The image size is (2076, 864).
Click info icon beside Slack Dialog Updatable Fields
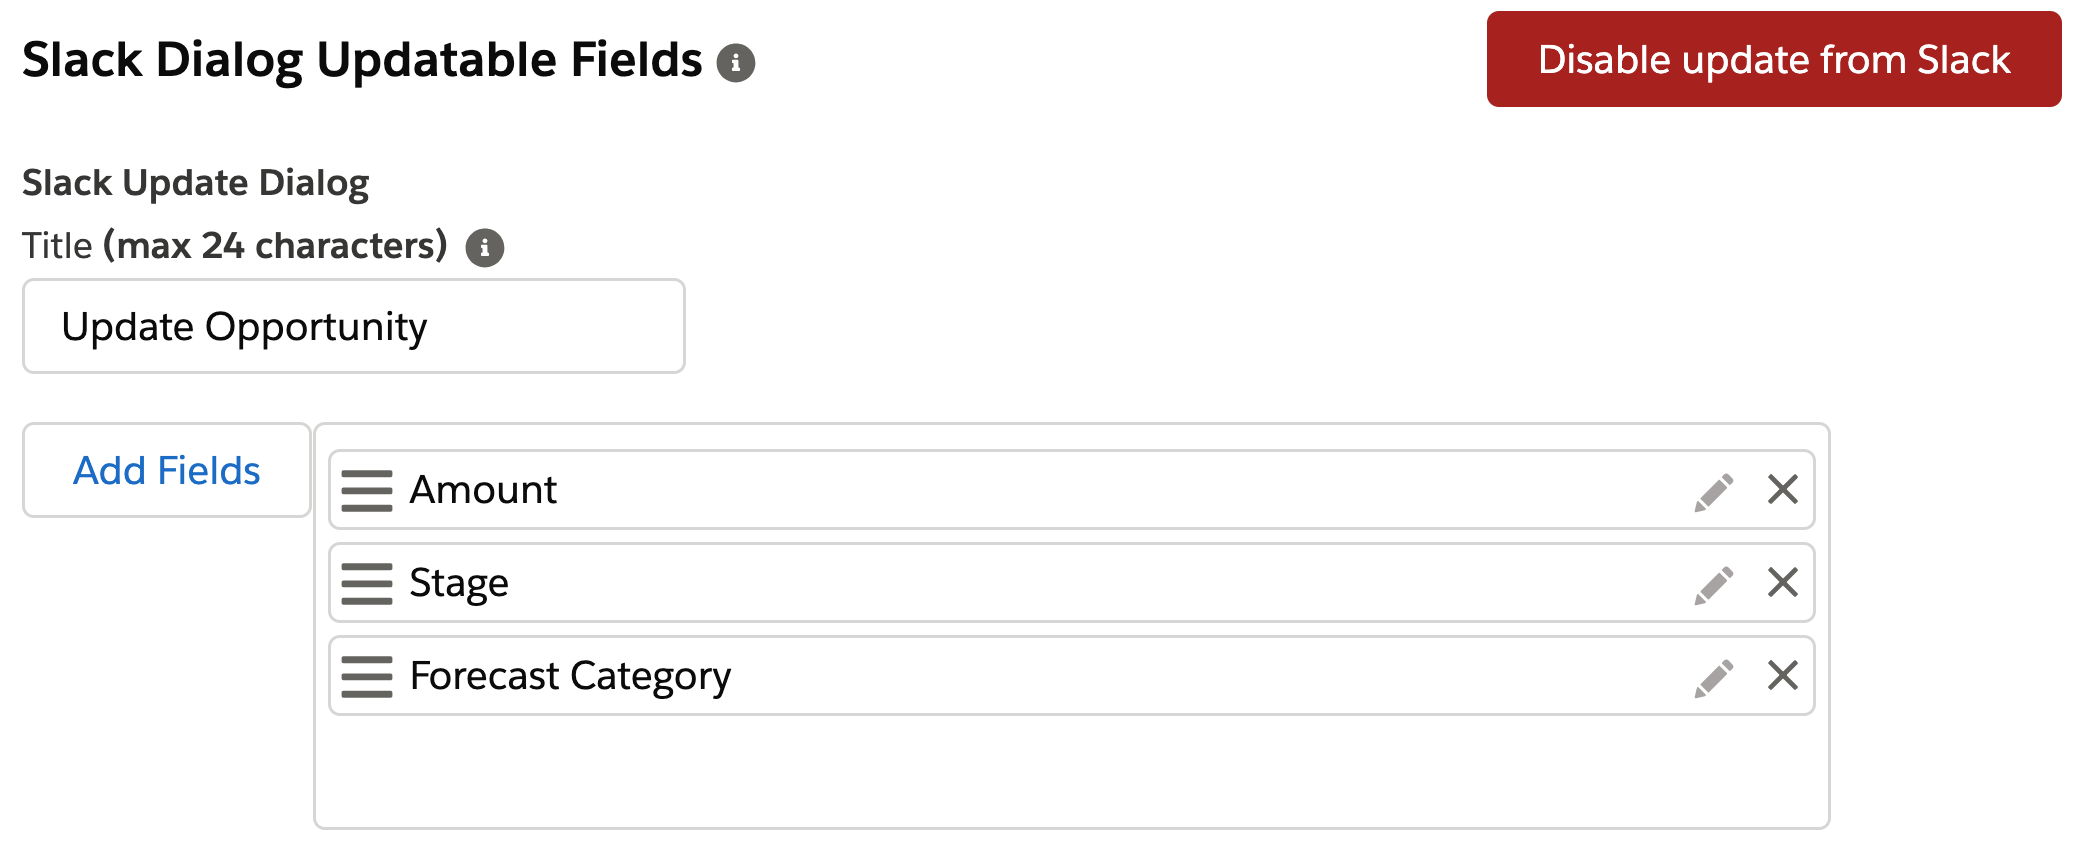[736, 63]
